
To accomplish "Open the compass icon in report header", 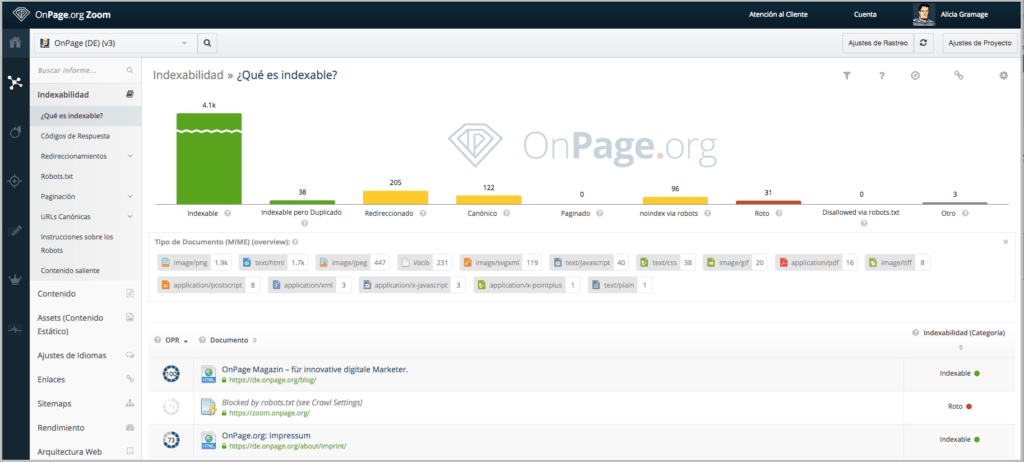I will (x=916, y=76).
